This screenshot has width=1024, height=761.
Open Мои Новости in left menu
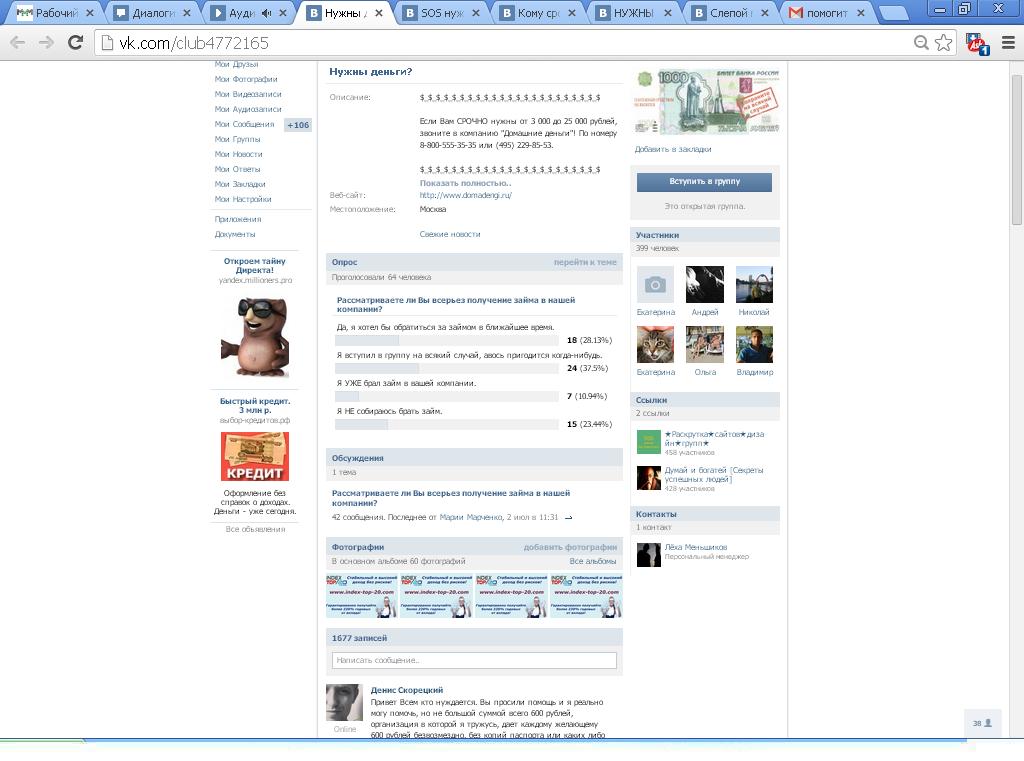238,154
